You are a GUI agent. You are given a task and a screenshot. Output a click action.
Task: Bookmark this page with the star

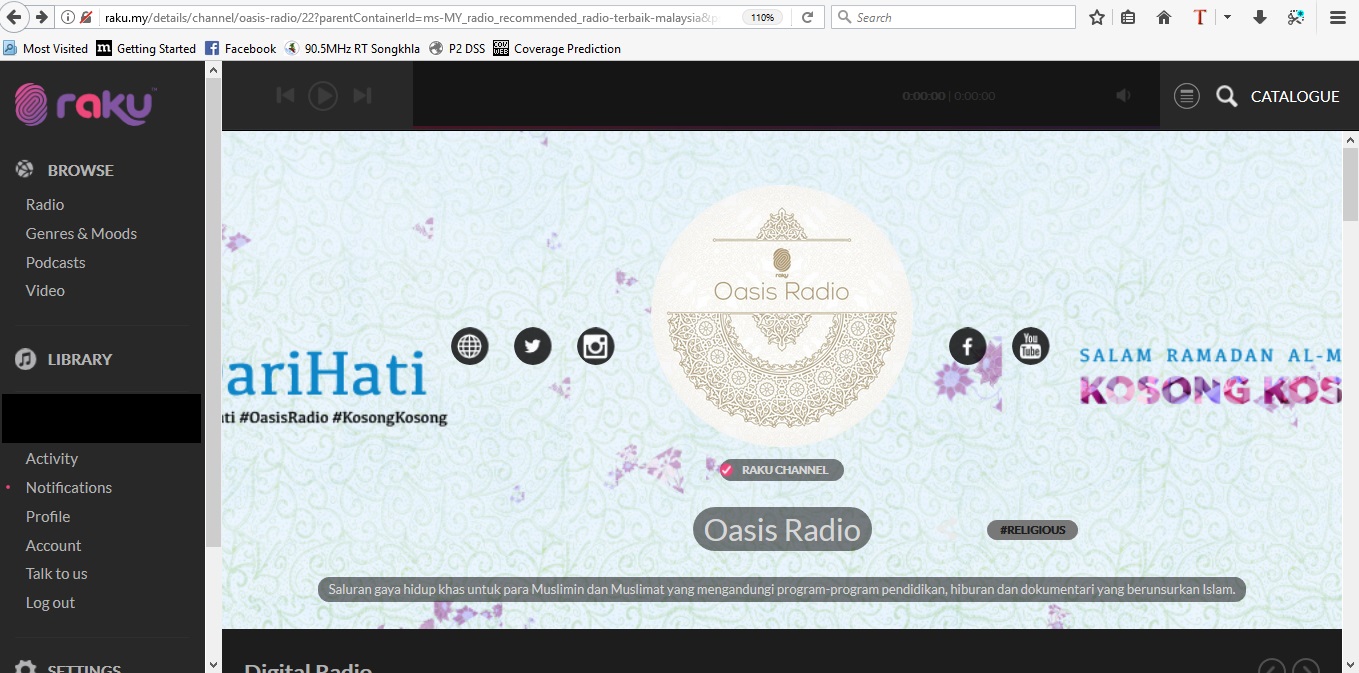[1097, 17]
